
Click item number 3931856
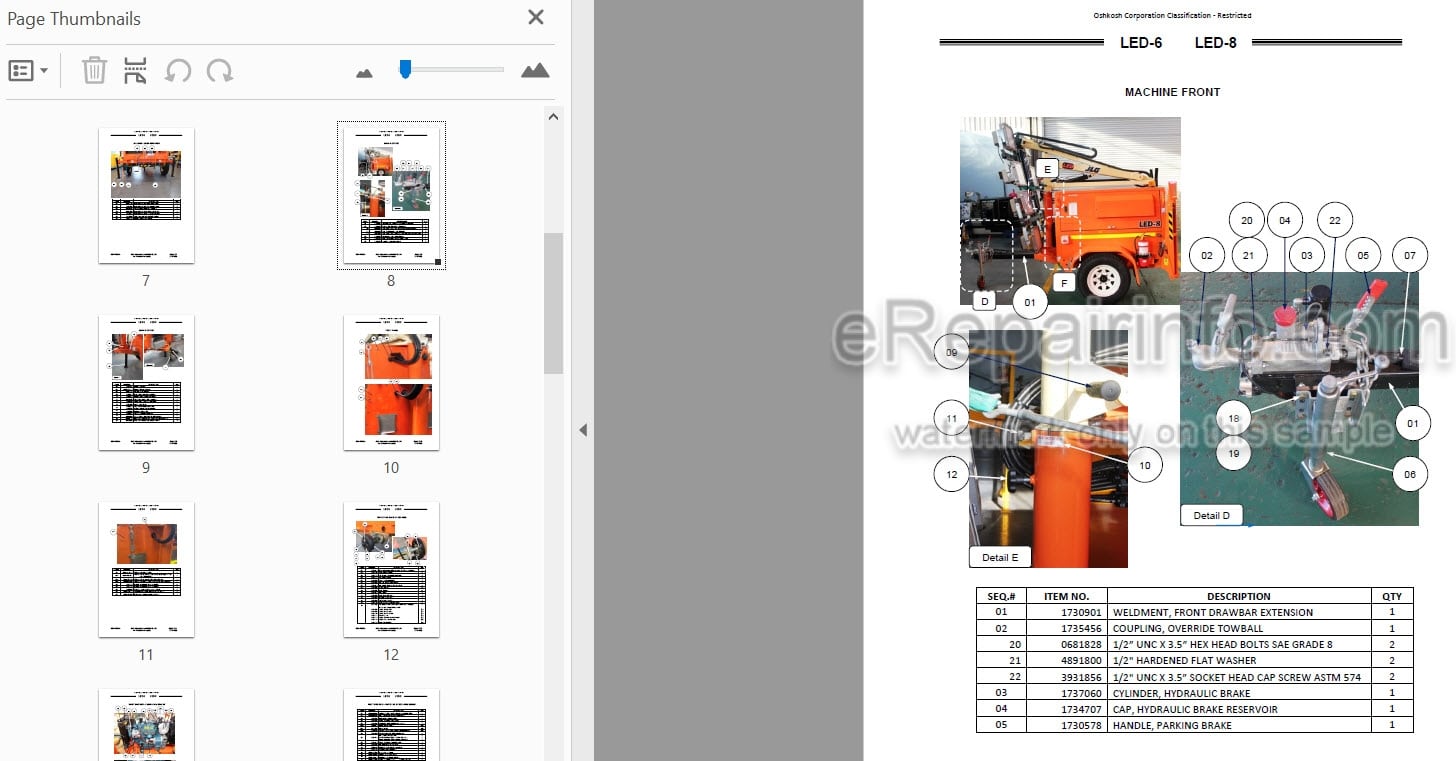click(1081, 677)
